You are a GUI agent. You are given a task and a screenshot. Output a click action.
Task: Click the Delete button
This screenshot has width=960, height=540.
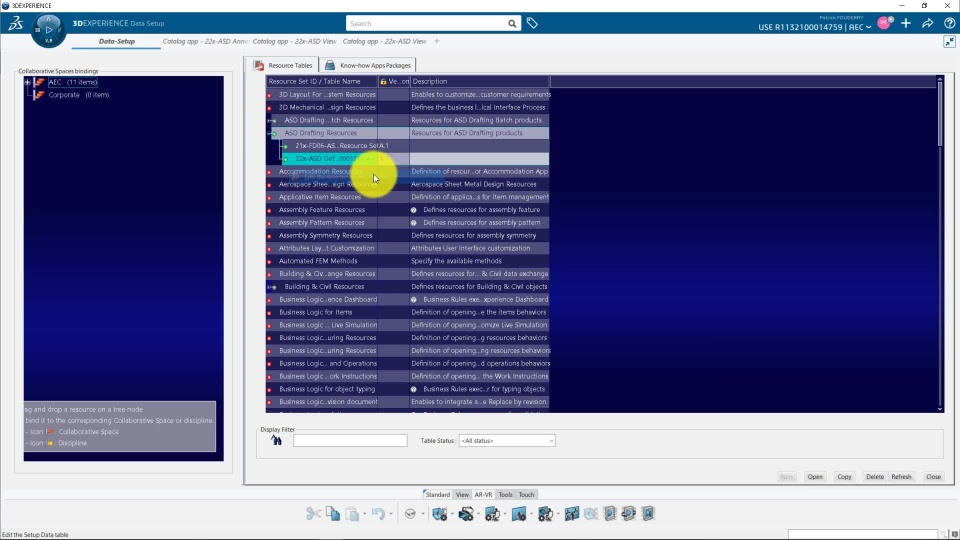[874, 476]
